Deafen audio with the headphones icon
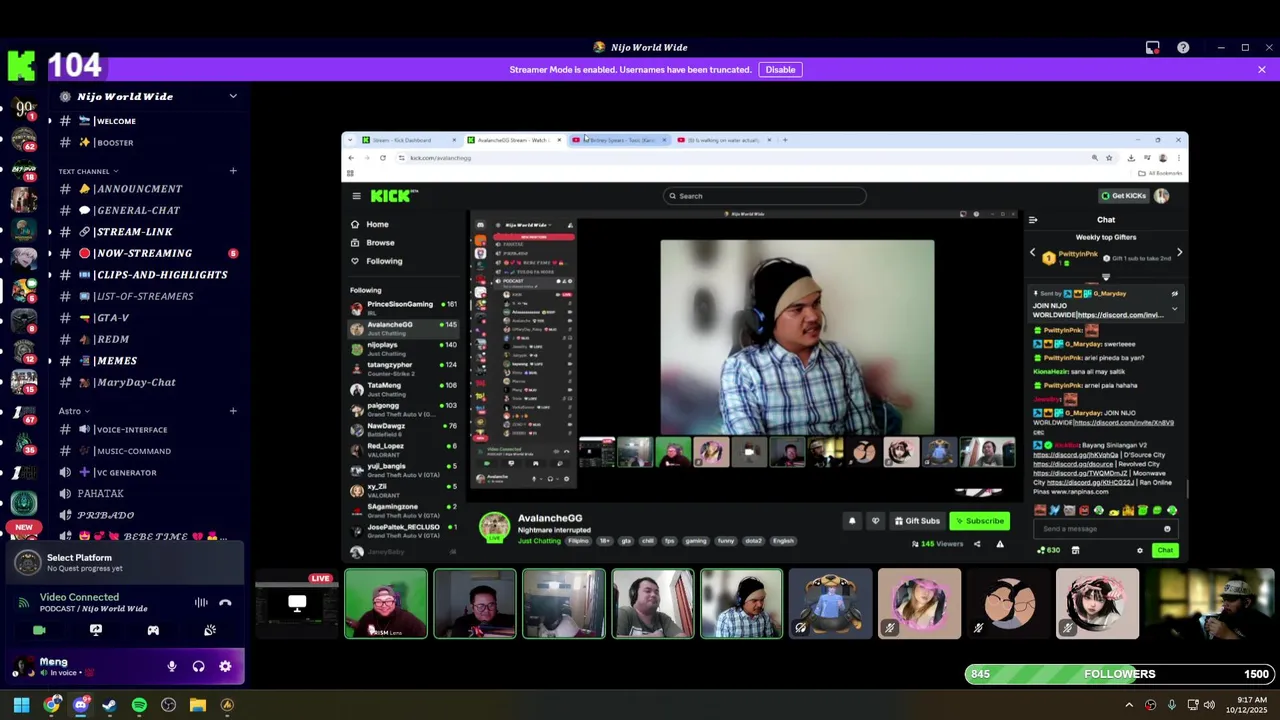Viewport: 1280px width, 720px height. 198,666
